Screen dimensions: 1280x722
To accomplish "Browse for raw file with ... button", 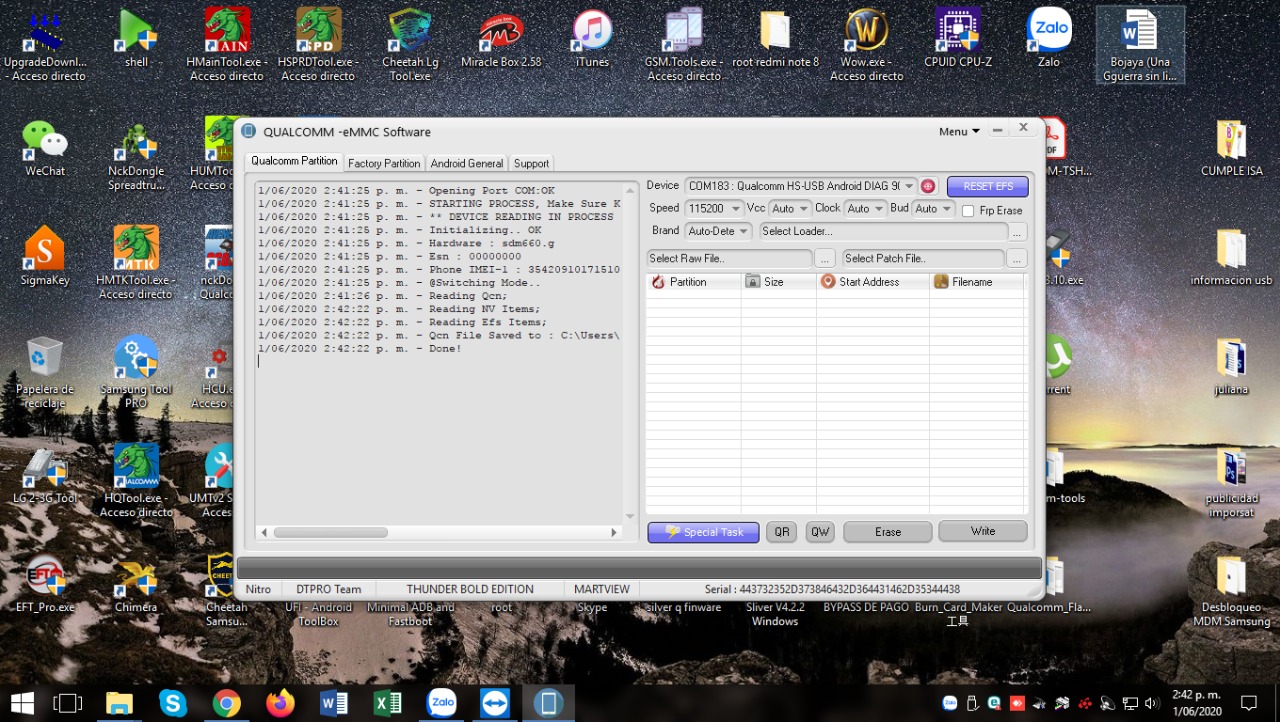I will coord(824,258).
